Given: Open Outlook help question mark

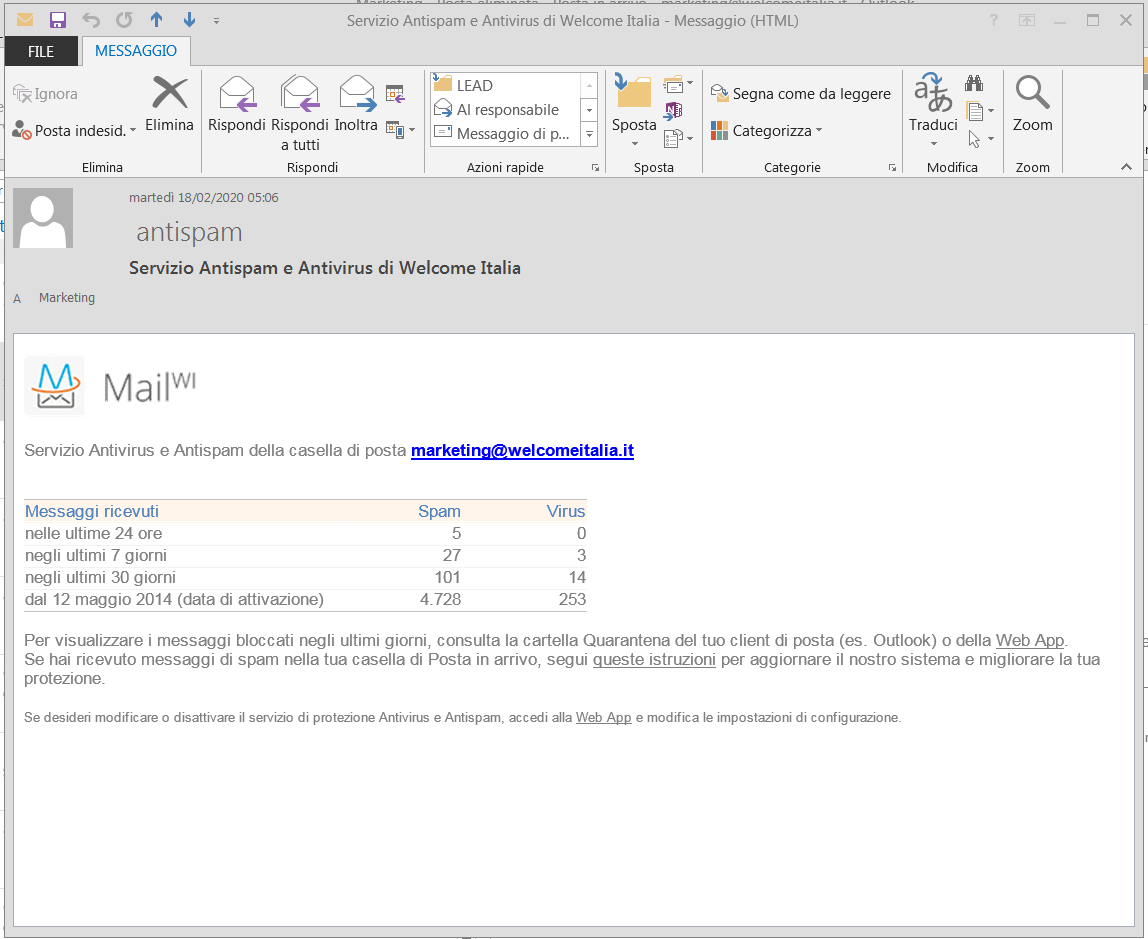Looking at the screenshot, I should click(x=994, y=20).
